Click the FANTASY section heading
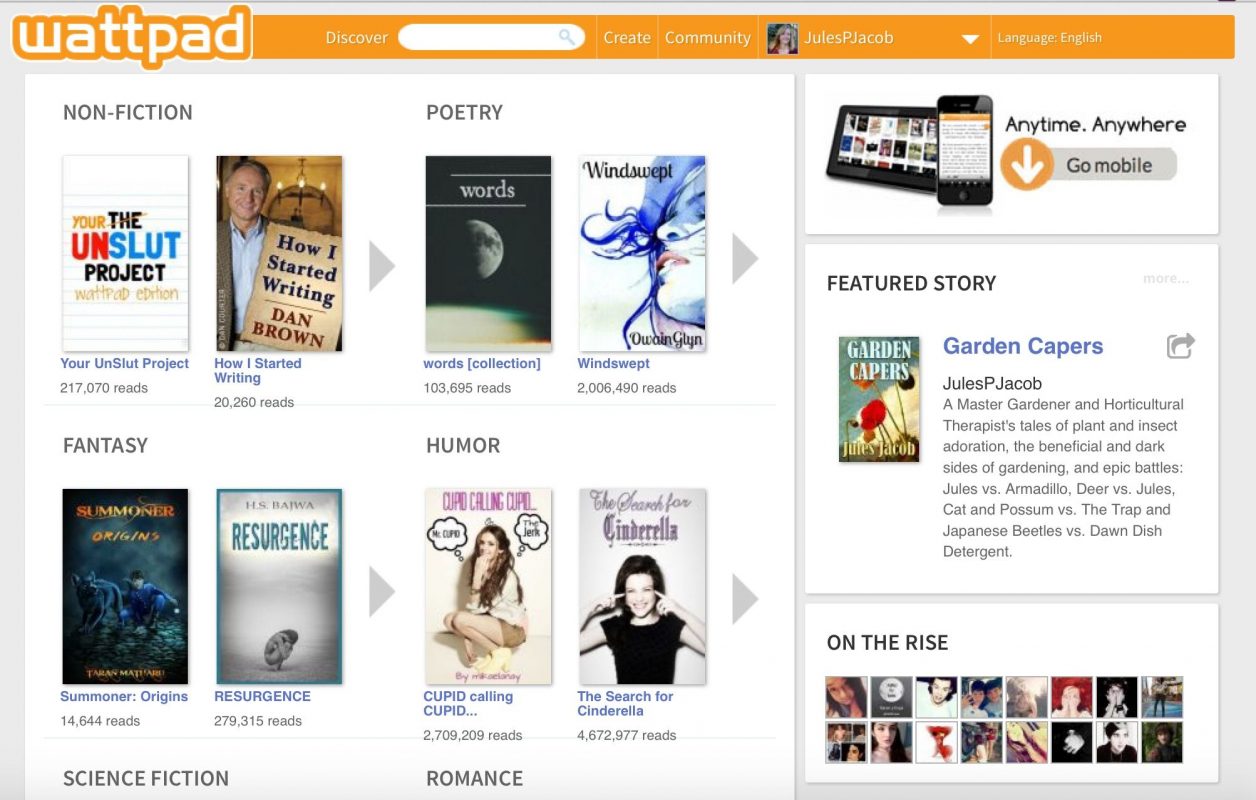The image size is (1256, 800). coord(105,446)
